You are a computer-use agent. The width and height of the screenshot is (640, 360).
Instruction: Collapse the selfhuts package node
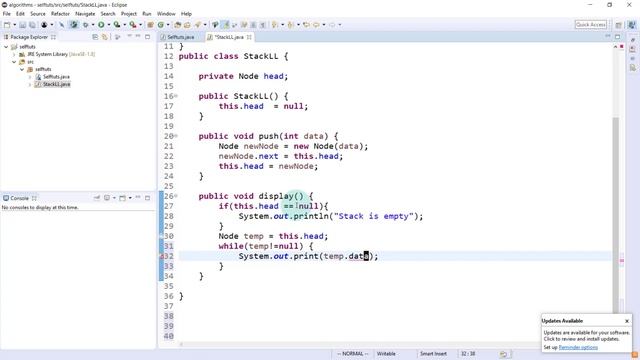pyautogui.click(x=22, y=69)
